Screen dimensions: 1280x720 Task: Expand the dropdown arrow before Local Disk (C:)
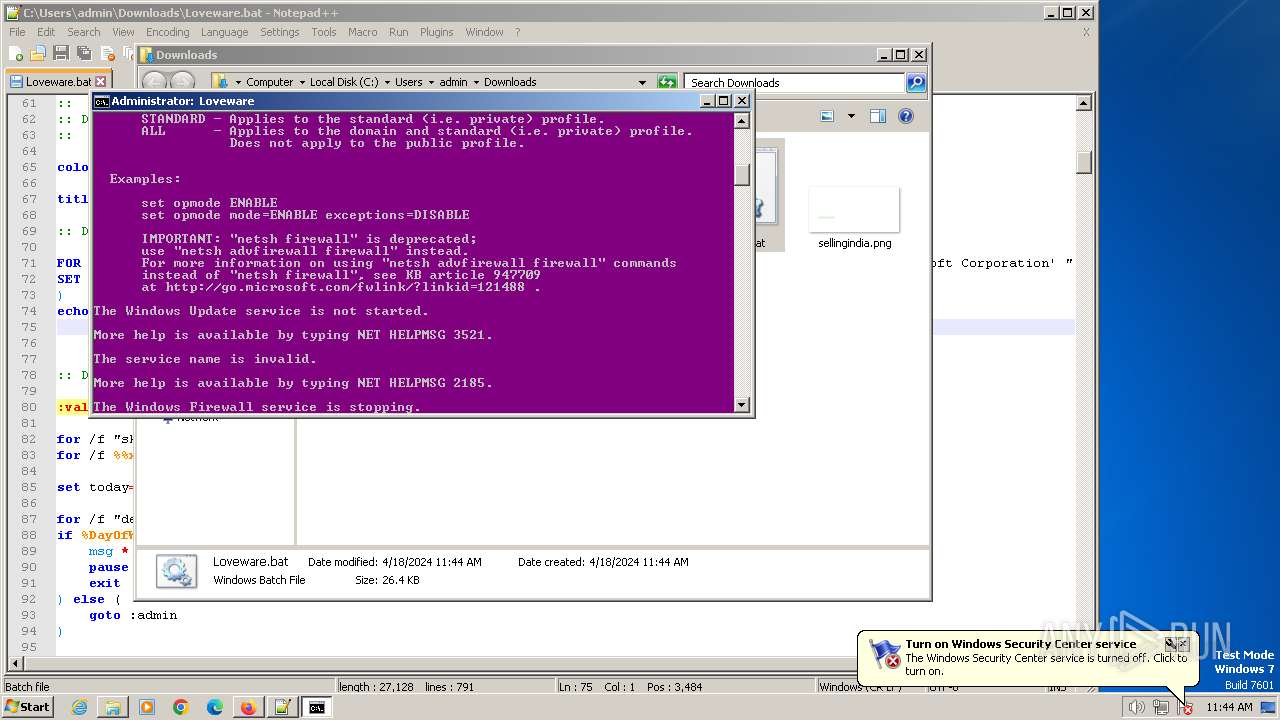[x=302, y=82]
